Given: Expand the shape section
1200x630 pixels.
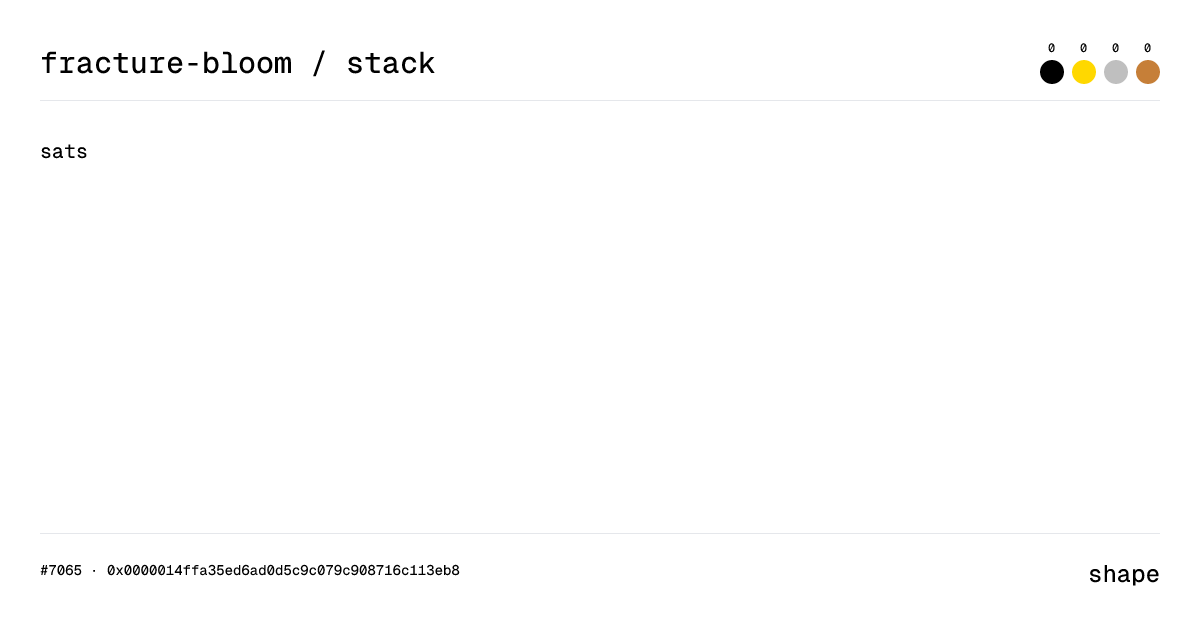Looking at the screenshot, I should (x=1124, y=575).
